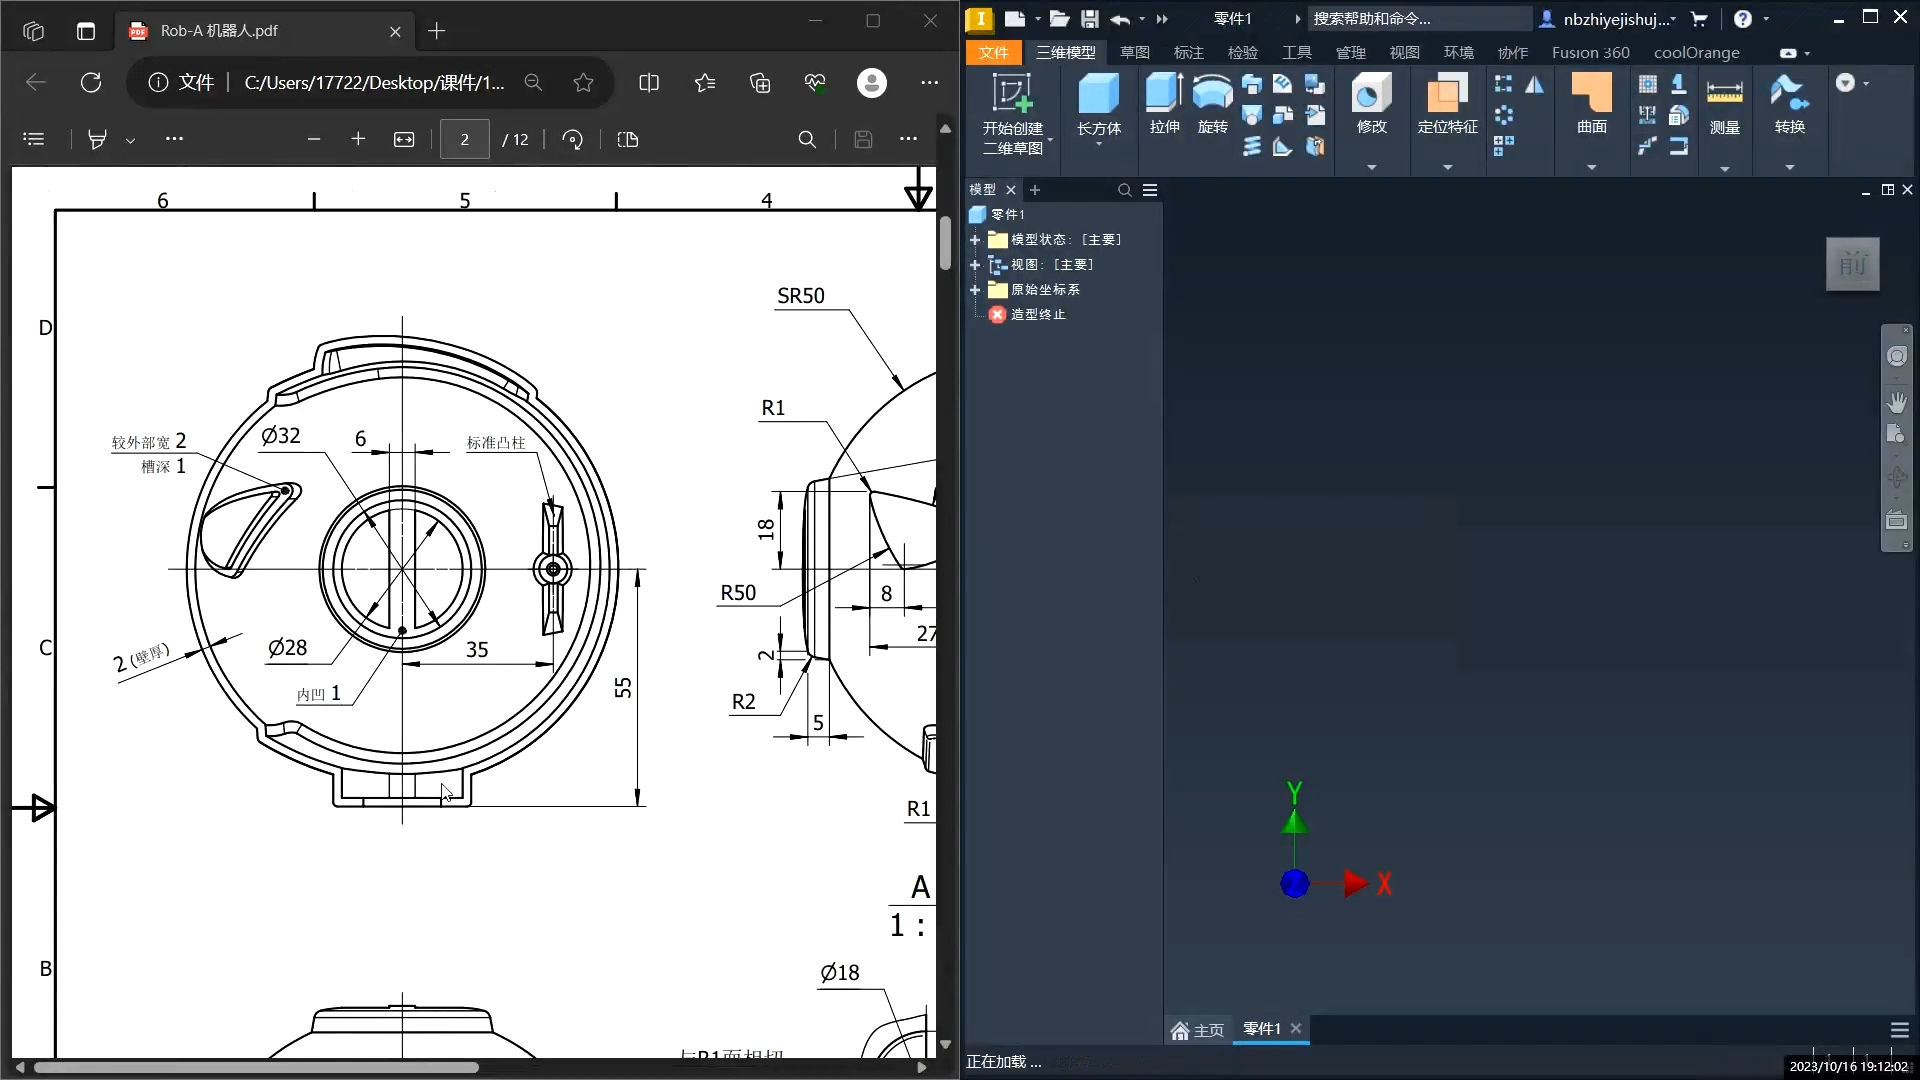Image resolution: width=1920 pixels, height=1080 pixels.
Task: Toggle the PDF table of contents sidebar
Action: pyautogui.click(x=34, y=140)
